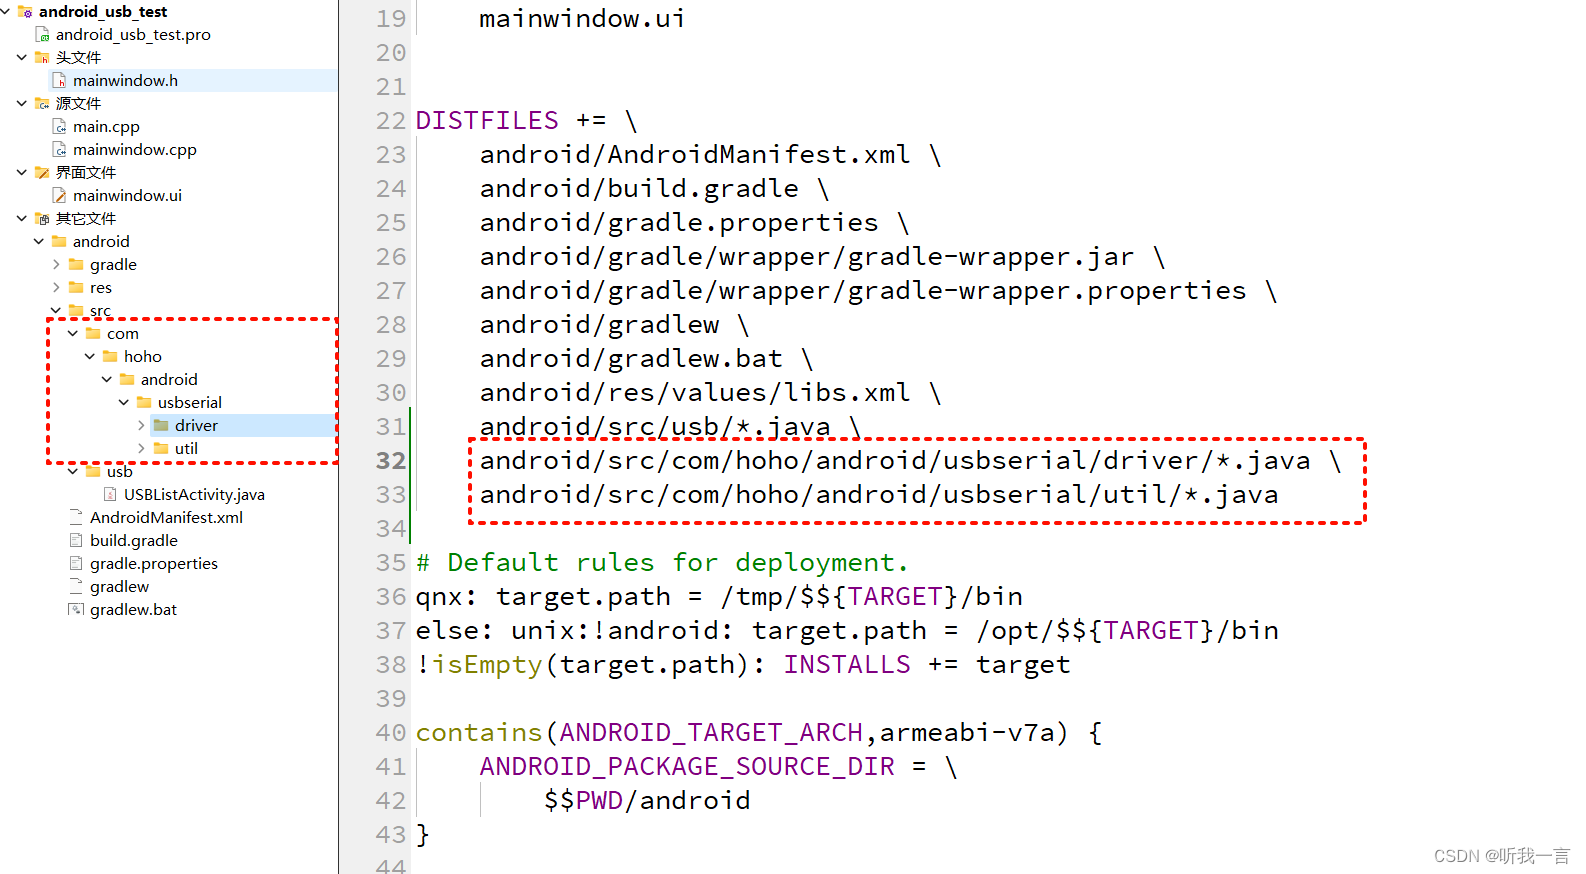Screen dimensions: 1586x874
Task: Open main.cpp from the tree
Action: pos(106,126)
